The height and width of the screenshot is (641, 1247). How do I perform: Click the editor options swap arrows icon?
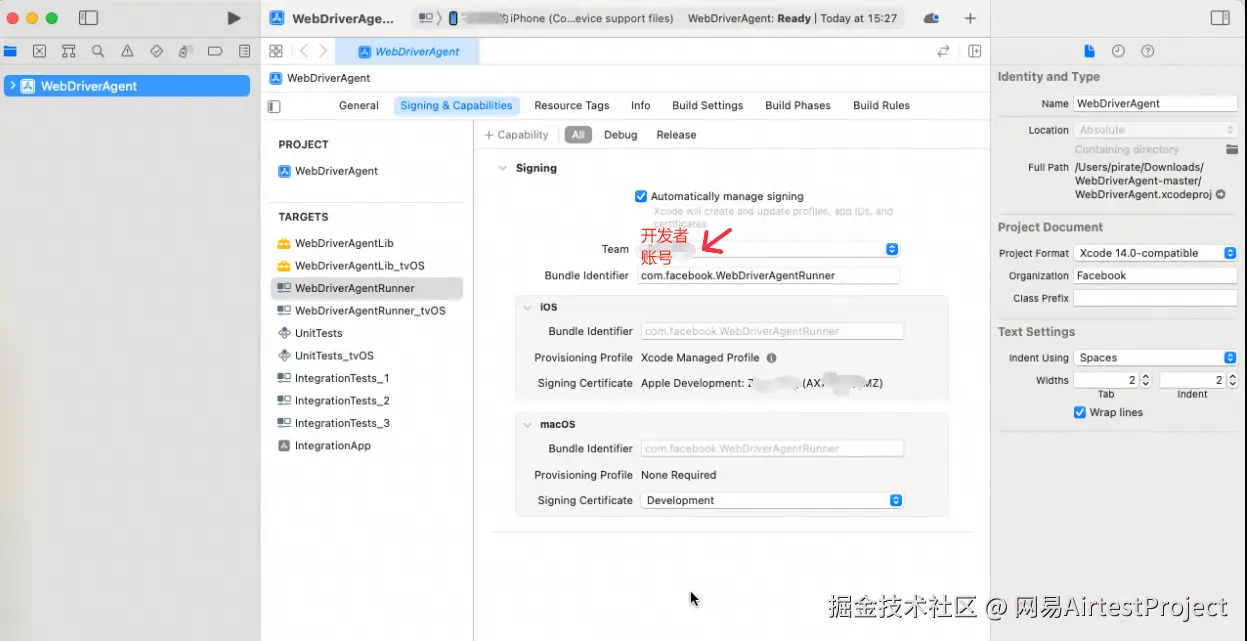943,51
